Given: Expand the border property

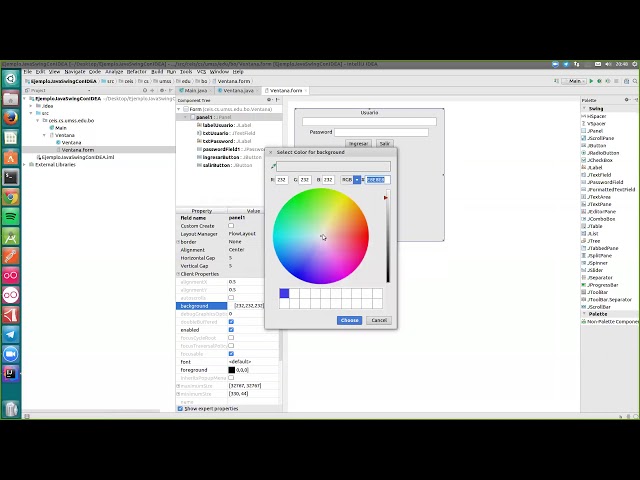Looking at the screenshot, I should click(x=178, y=242).
